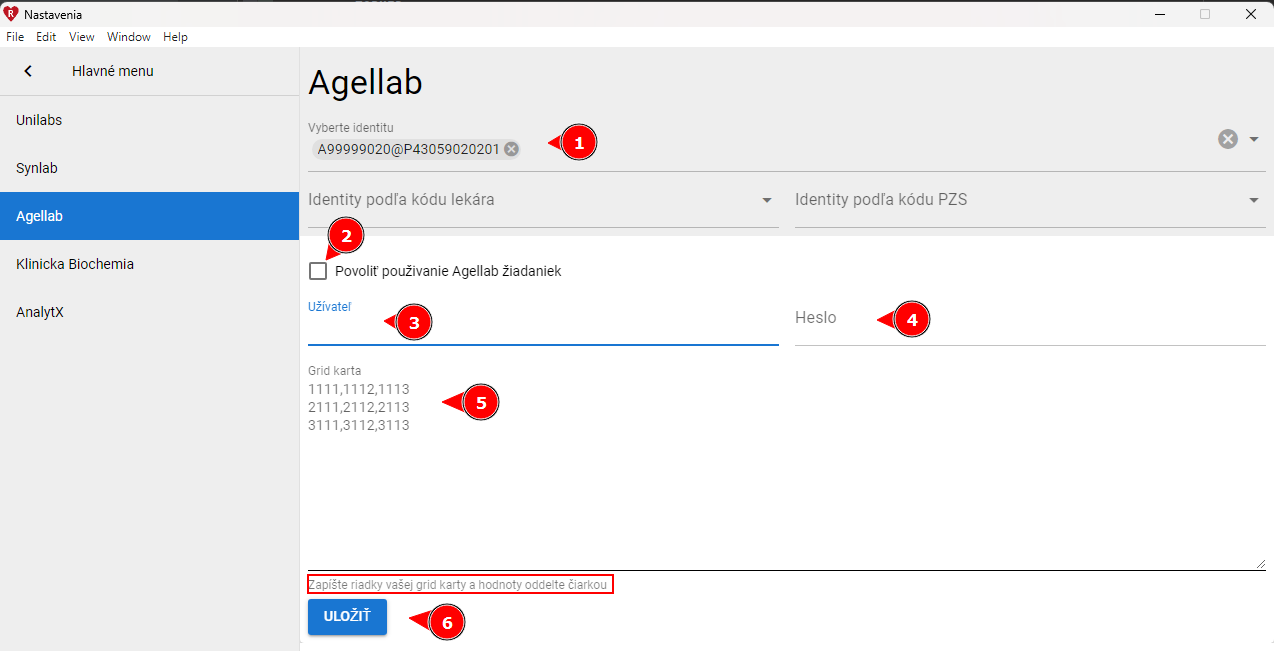Open Identity podľa kódu PZS dropdown

coord(1030,200)
